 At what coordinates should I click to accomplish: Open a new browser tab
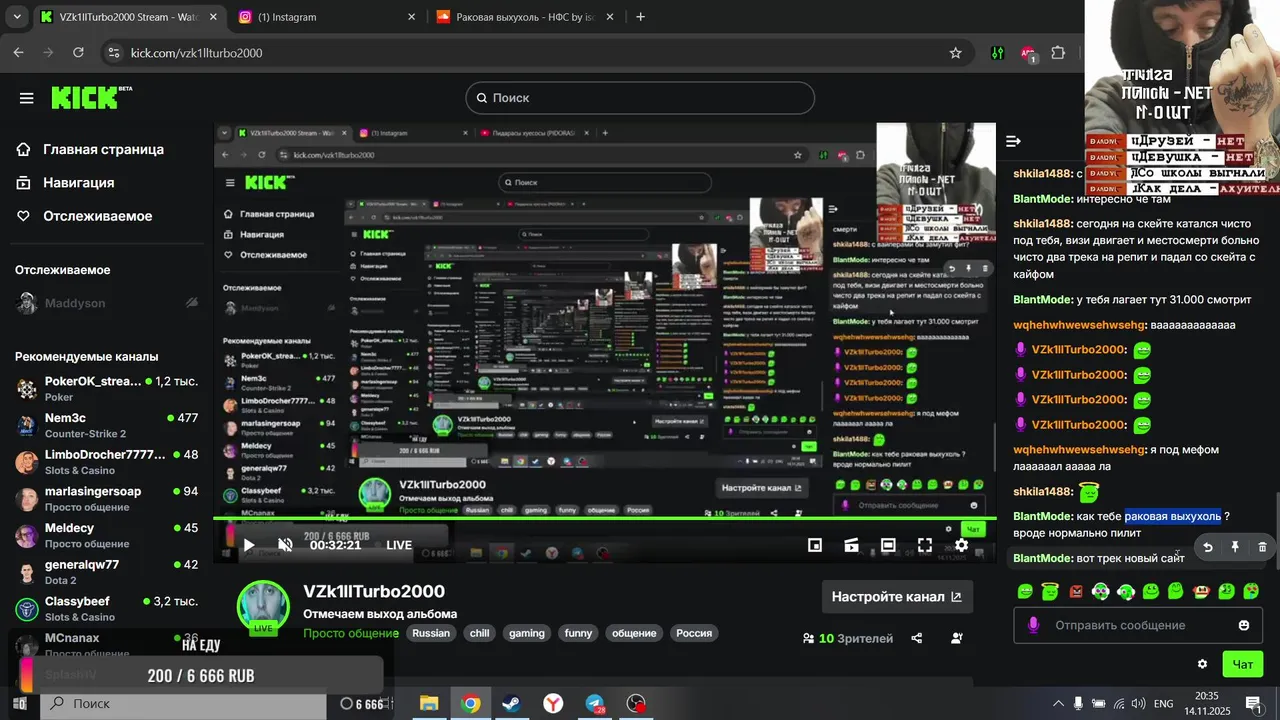640,17
